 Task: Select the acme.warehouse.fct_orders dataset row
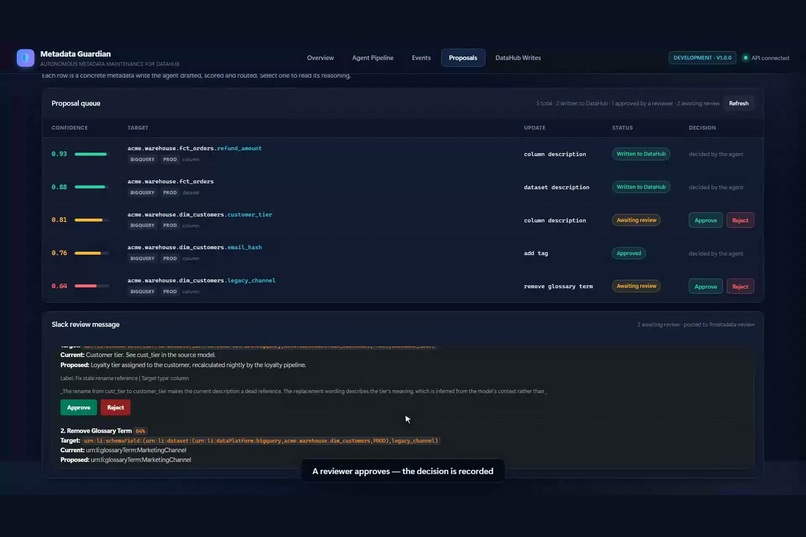(x=403, y=187)
